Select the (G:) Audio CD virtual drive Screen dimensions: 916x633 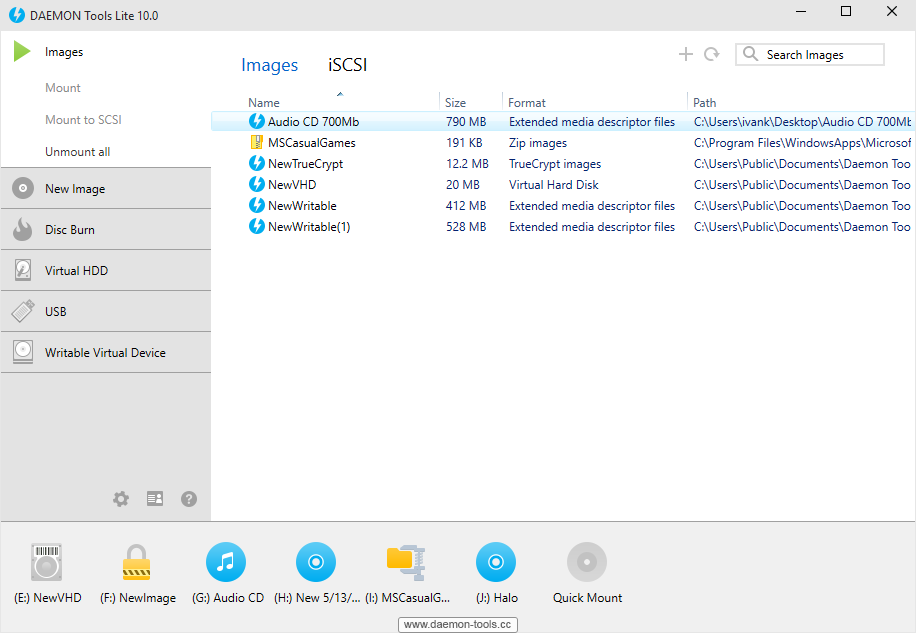tap(226, 563)
